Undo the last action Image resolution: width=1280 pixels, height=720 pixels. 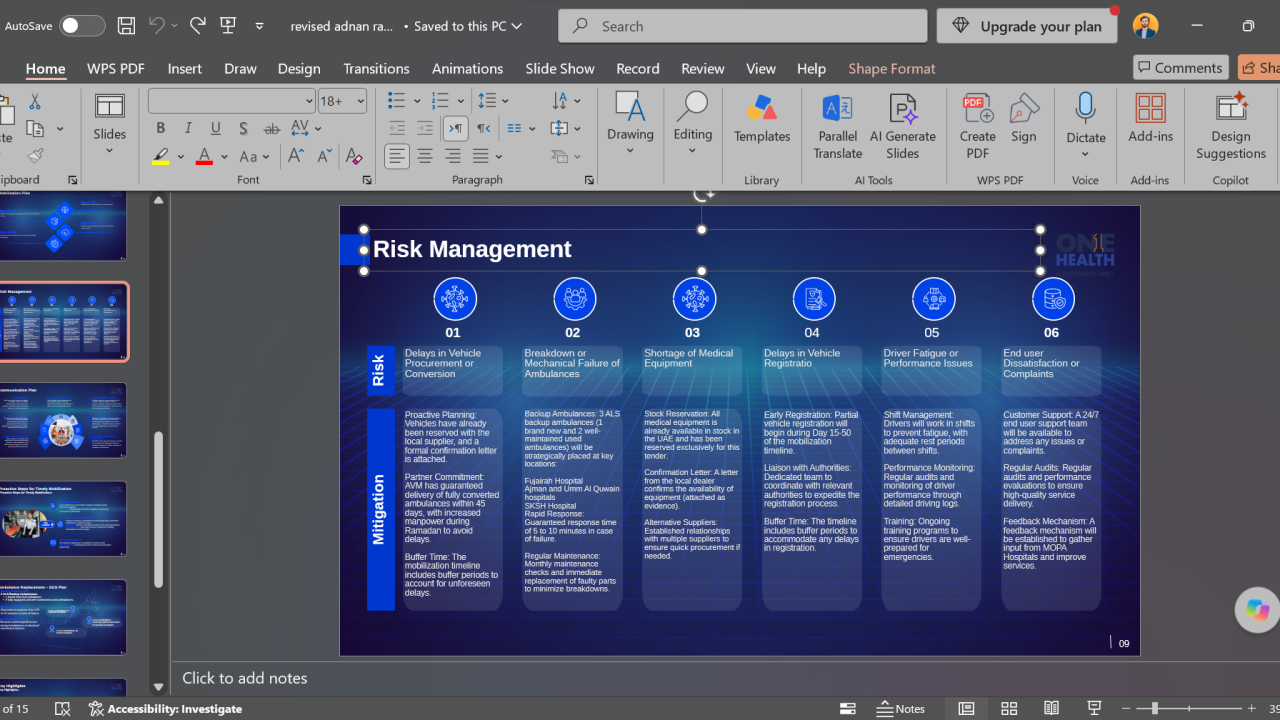156,26
